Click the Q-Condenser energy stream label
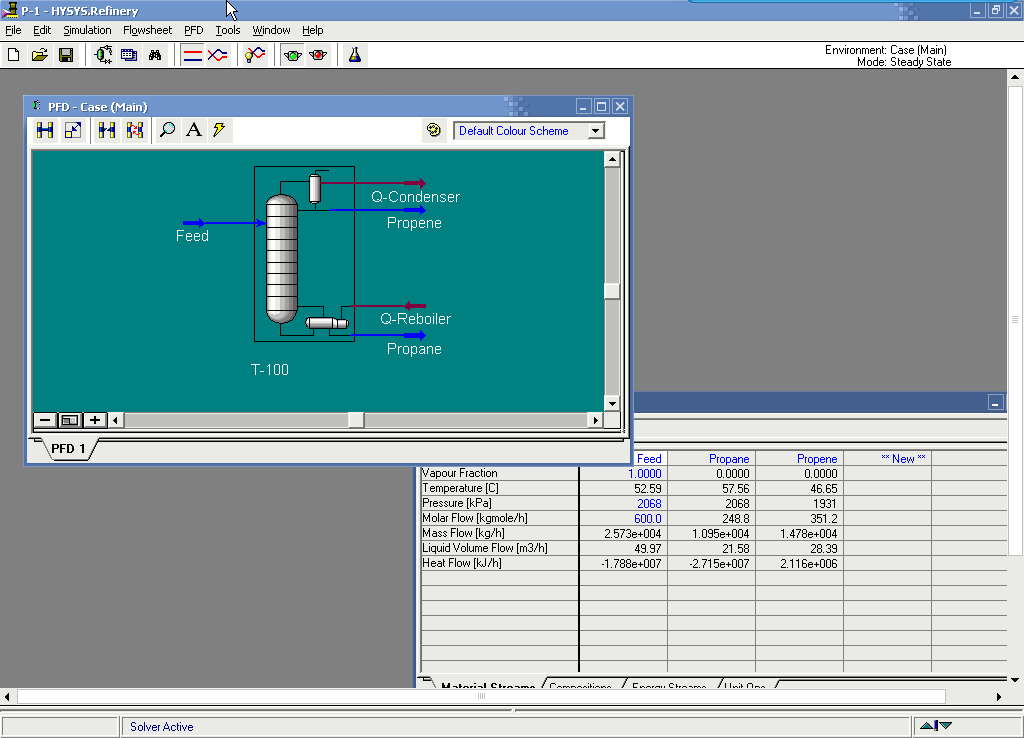The image size is (1024, 738). coord(415,197)
